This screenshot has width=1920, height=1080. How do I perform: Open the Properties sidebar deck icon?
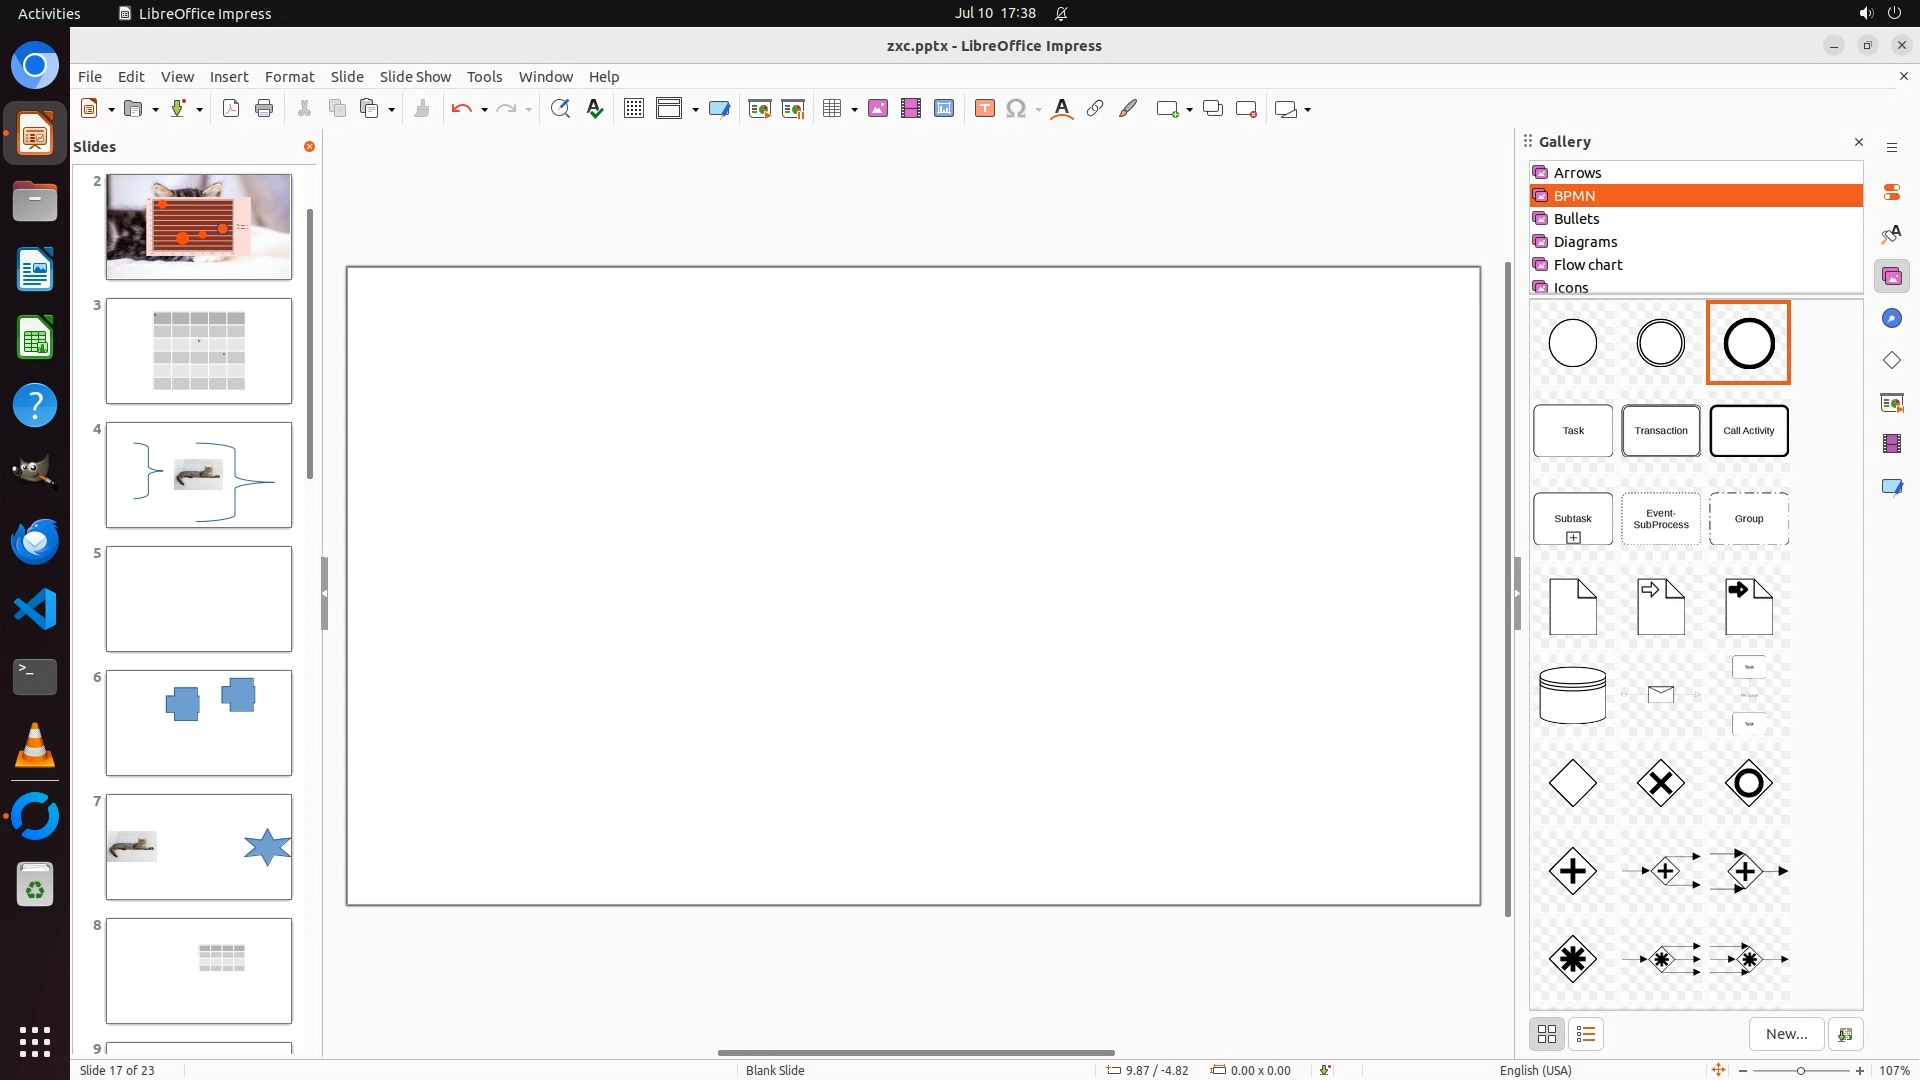[1891, 192]
